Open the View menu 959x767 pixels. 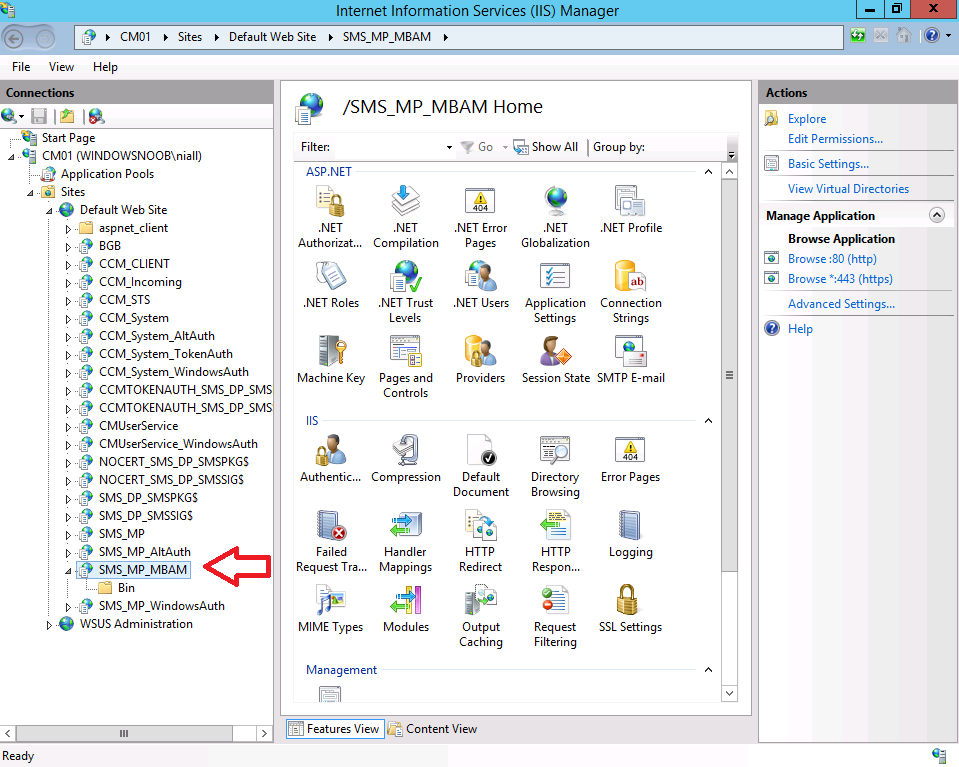tap(61, 67)
